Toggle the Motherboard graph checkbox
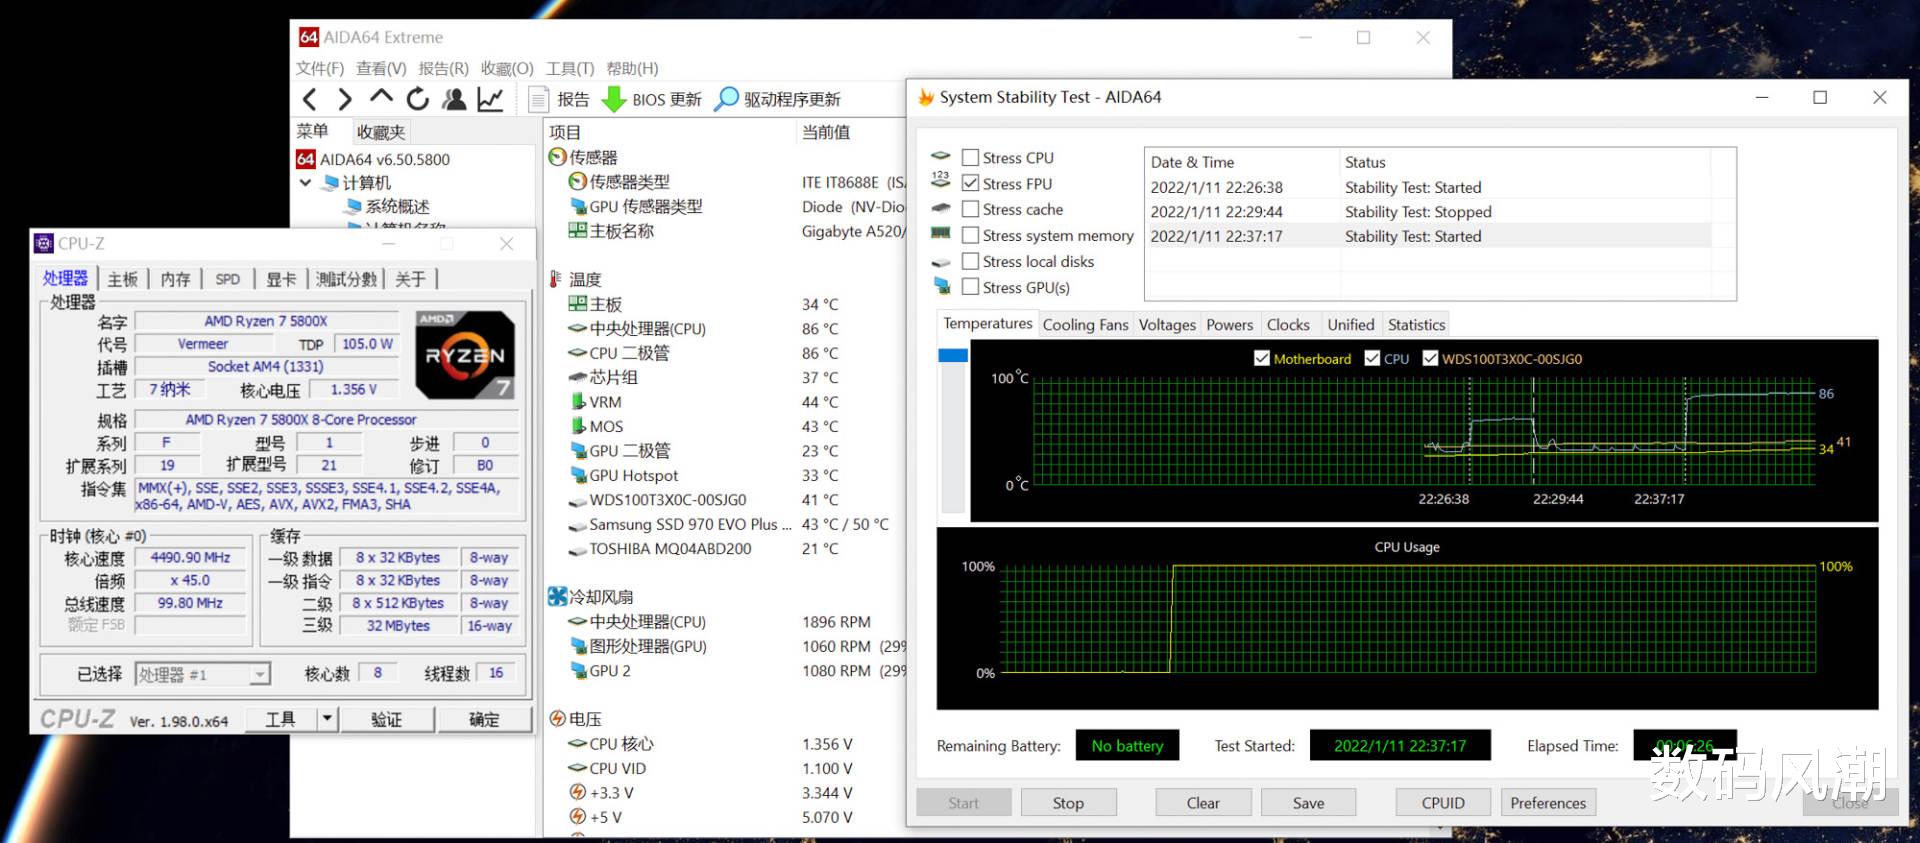Viewport: 1920px width, 843px height. coord(1262,359)
